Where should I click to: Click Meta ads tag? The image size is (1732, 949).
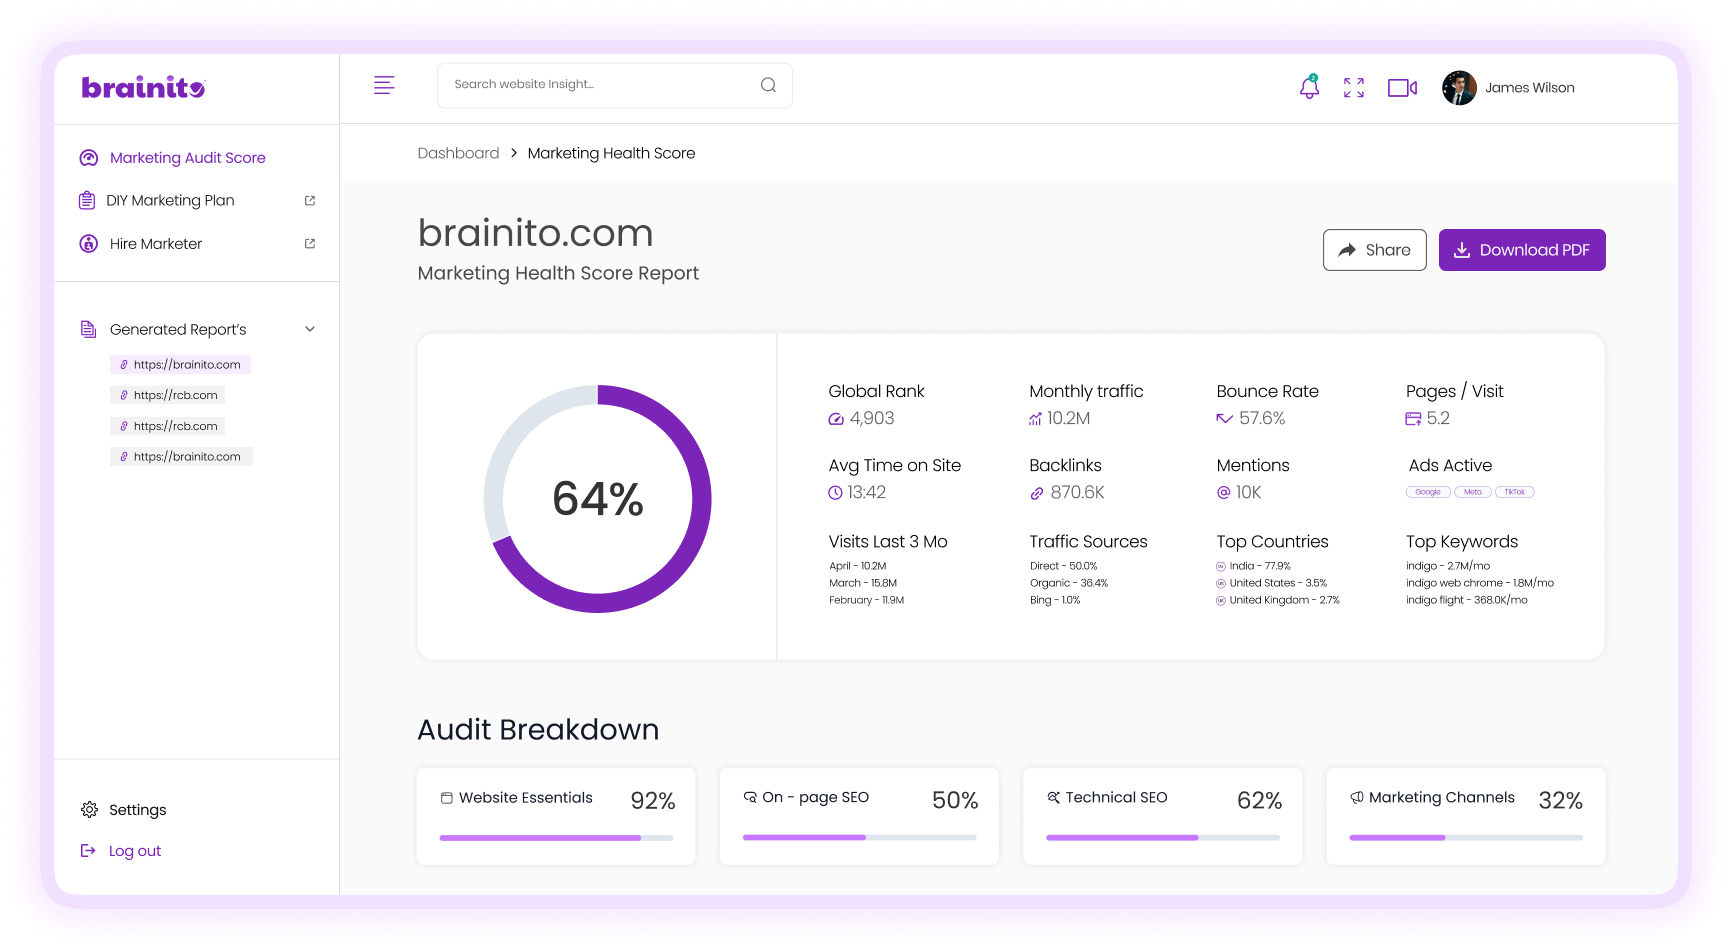click(1473, 492)
